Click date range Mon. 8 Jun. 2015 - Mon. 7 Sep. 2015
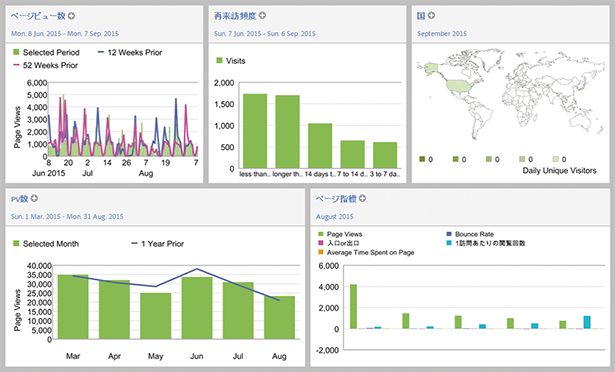This screenshot has width=615, height=372. tap(65, 34)
